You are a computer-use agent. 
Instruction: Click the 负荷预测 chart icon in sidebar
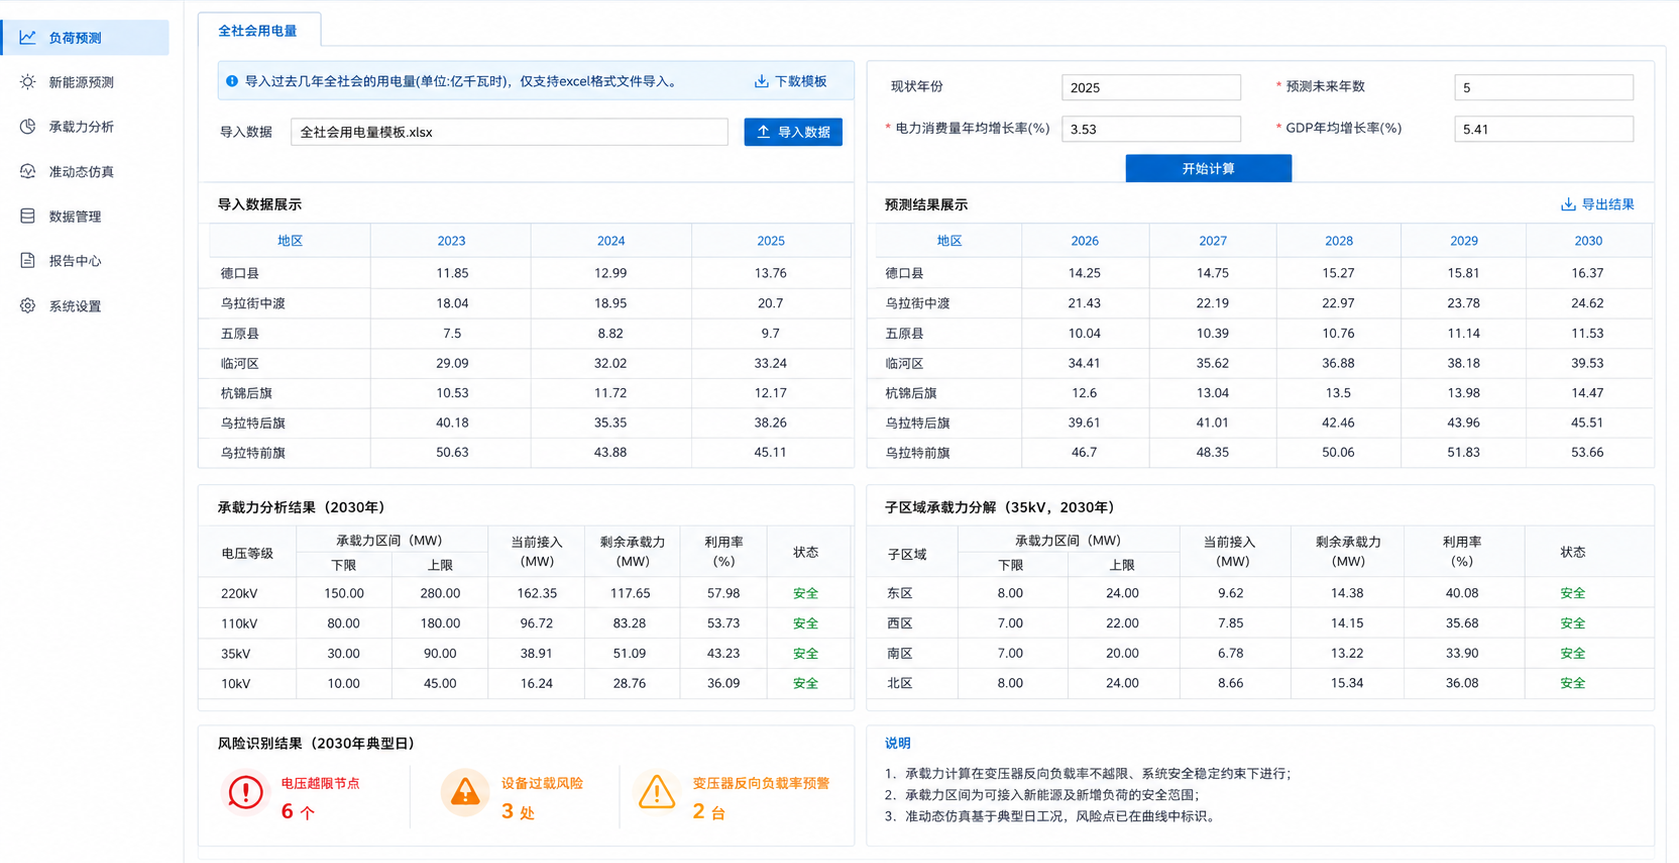tap(28, 37)
